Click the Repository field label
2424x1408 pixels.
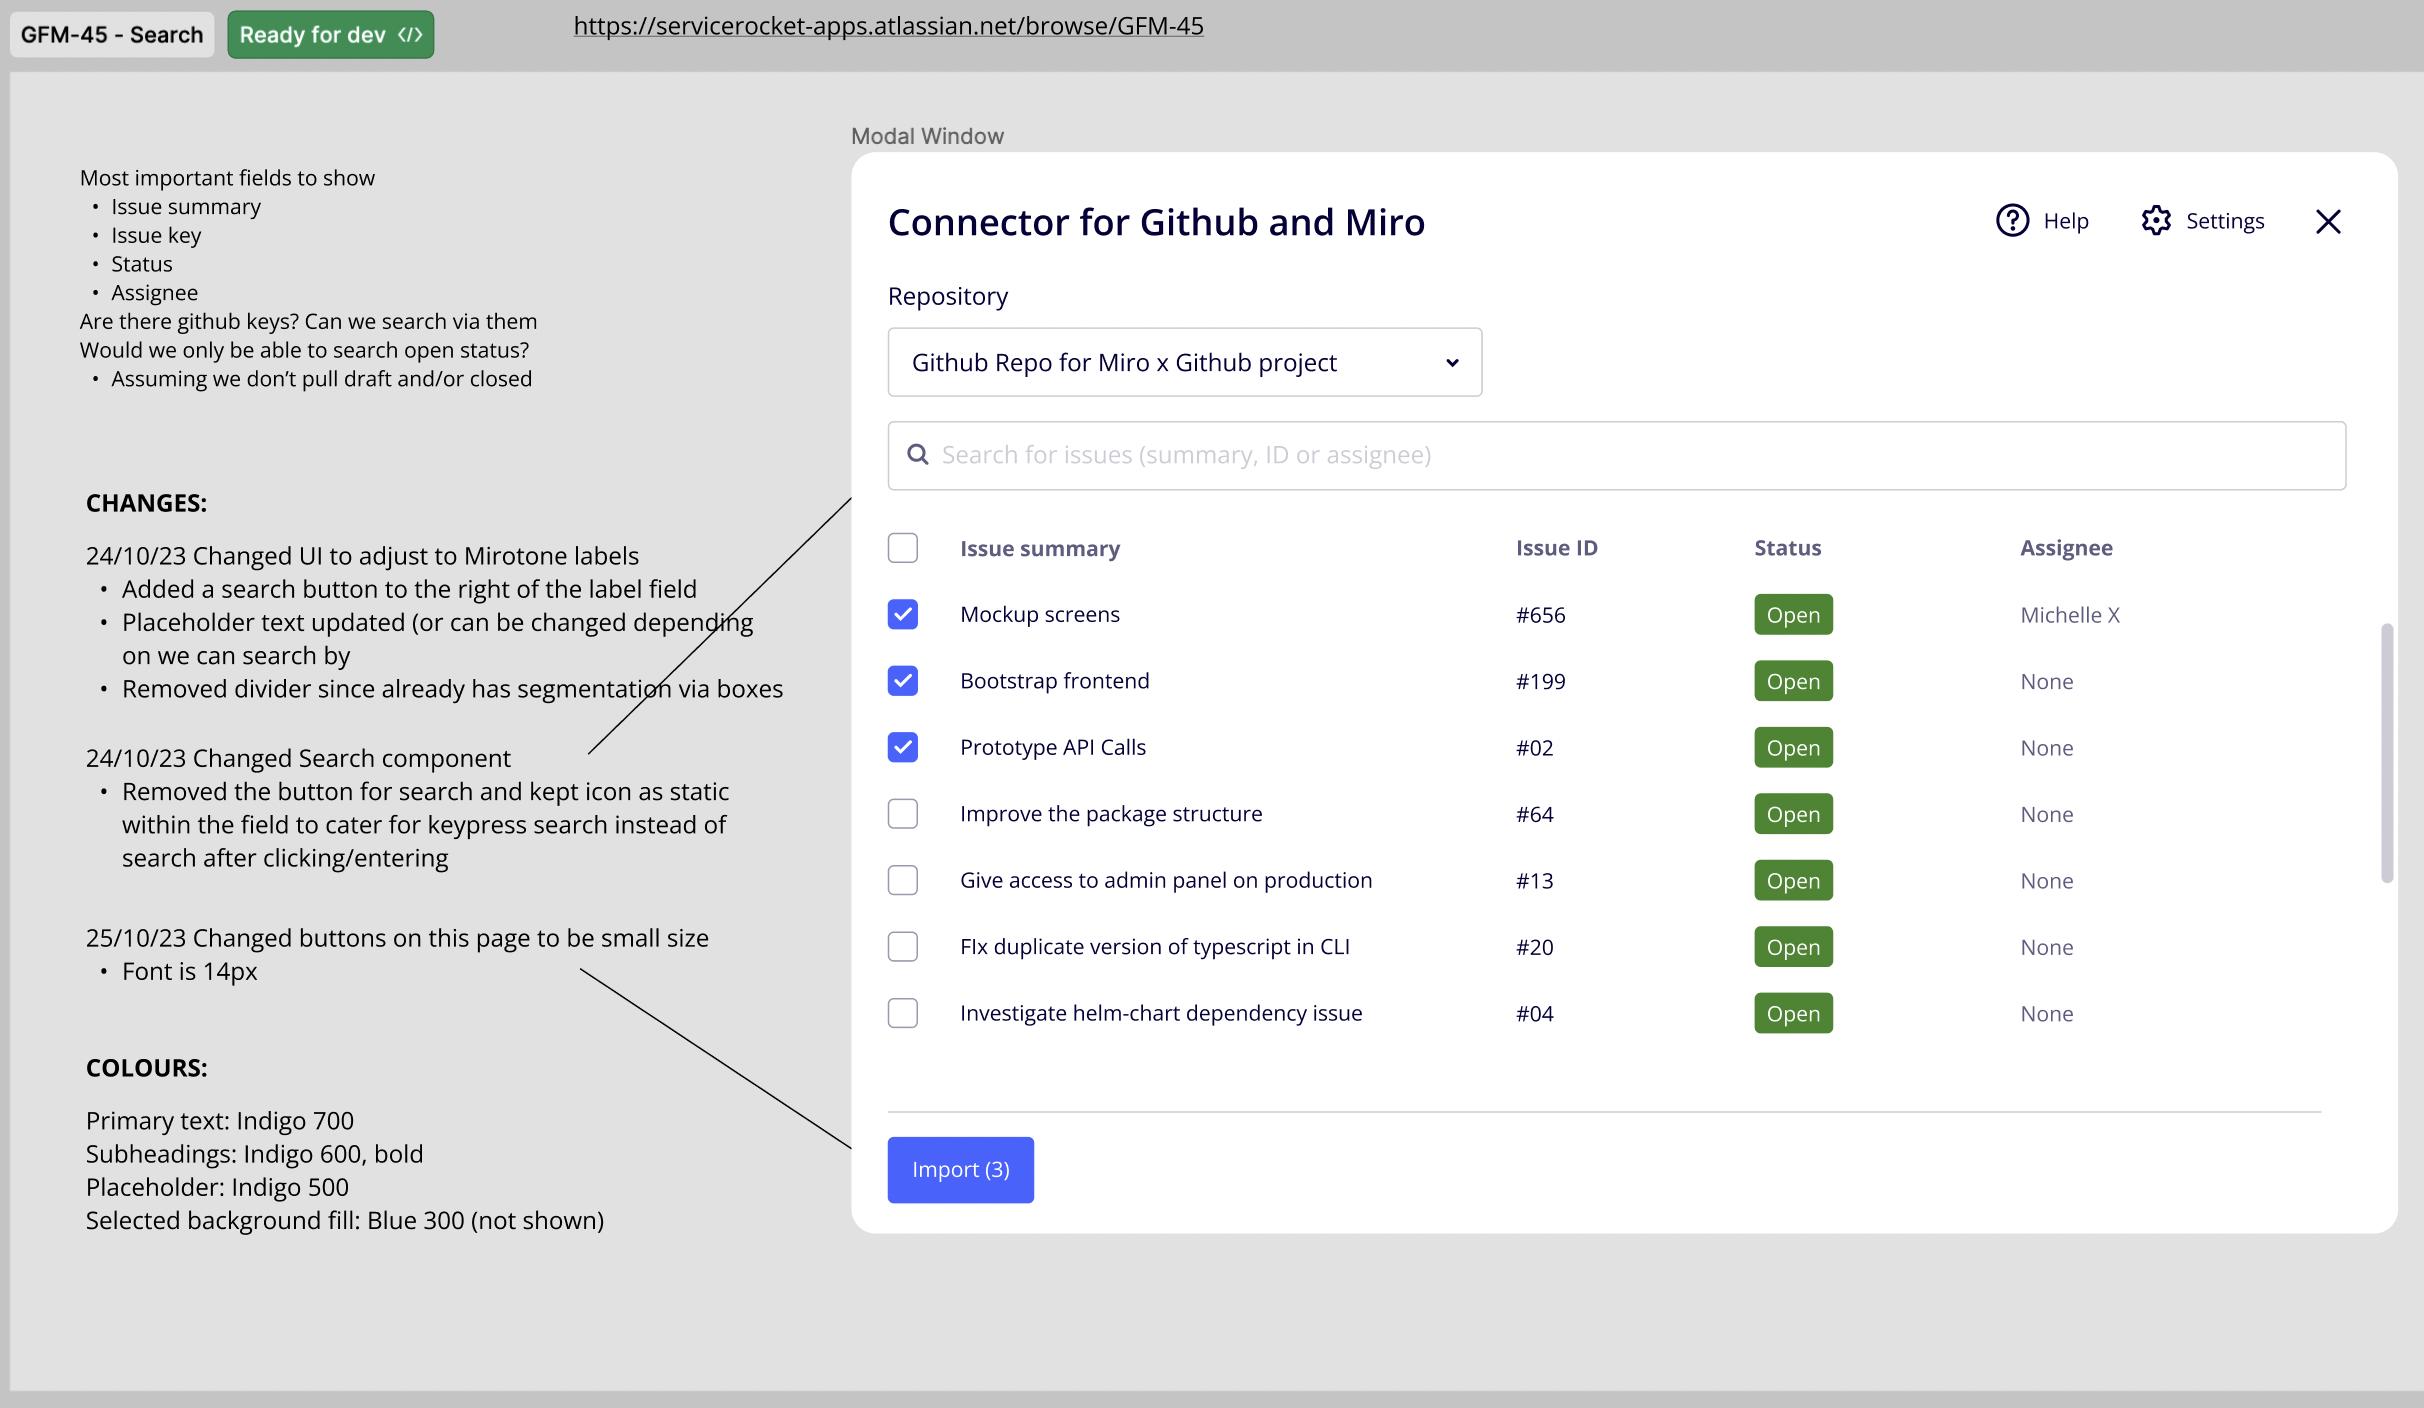coord(948,297)
